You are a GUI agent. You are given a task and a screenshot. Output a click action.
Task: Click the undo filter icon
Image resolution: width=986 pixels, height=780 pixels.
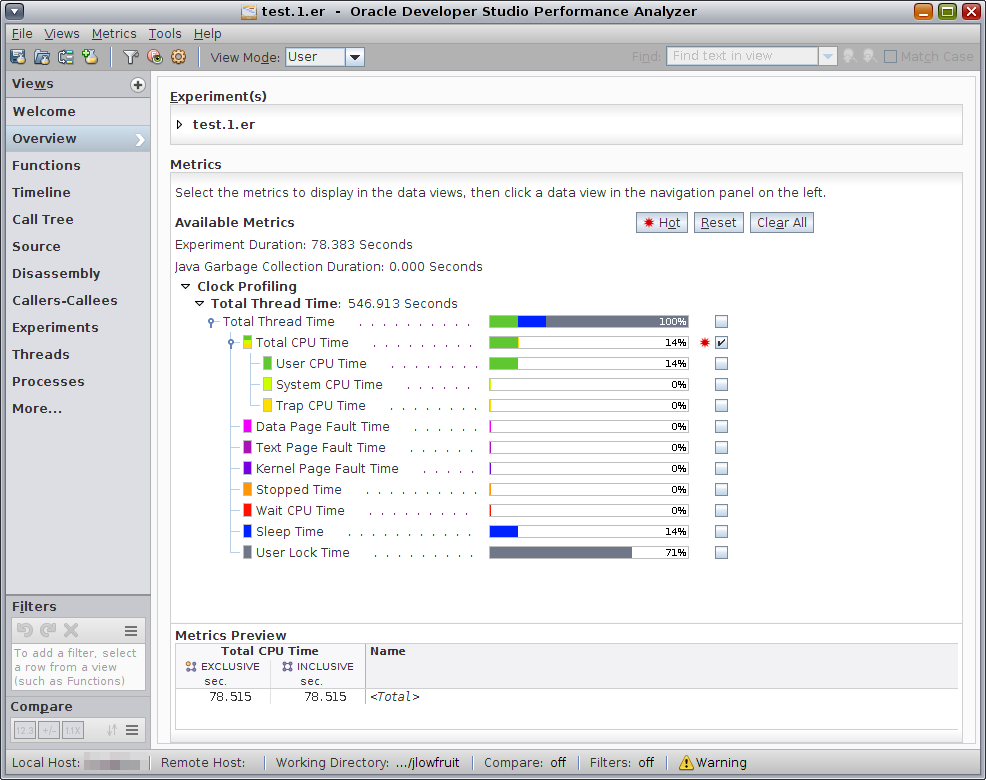[x=25, y=630]
